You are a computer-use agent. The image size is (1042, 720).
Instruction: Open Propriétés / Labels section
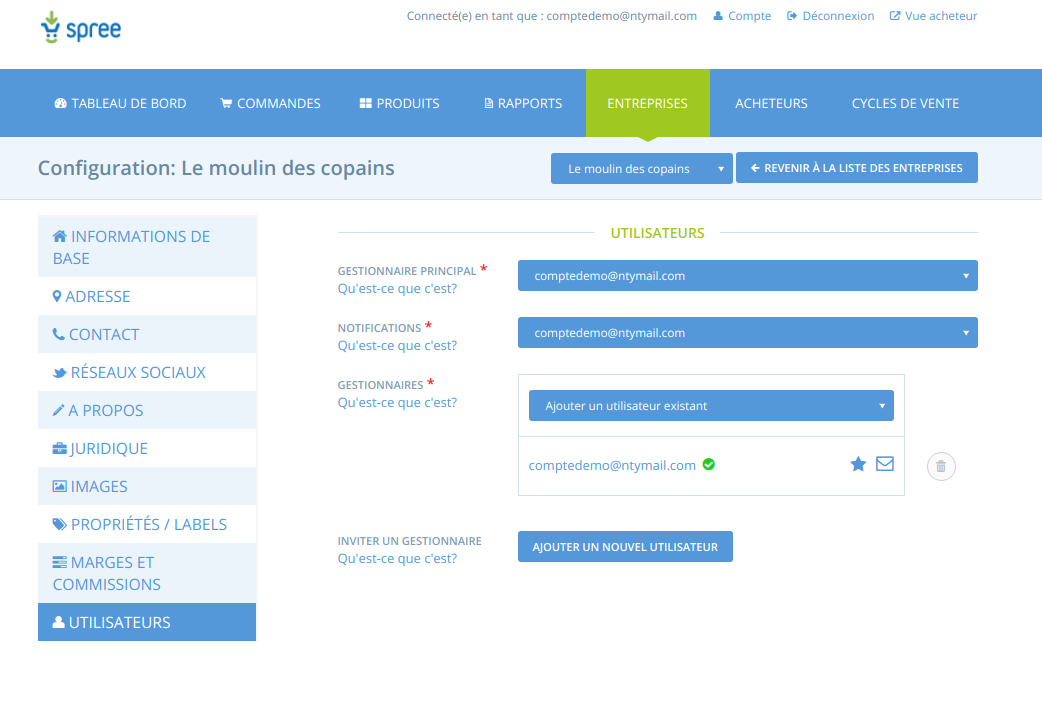(147, 524)
